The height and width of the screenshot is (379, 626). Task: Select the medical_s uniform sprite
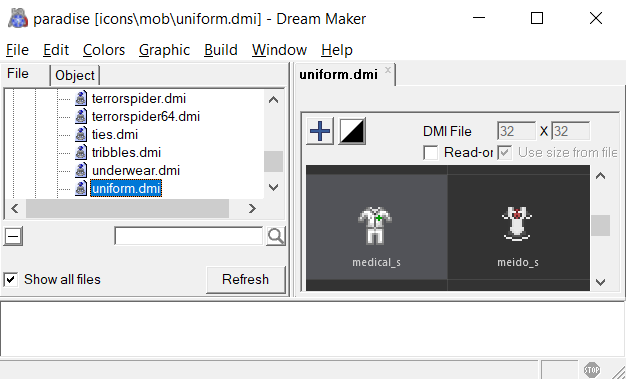click(376, 226)
